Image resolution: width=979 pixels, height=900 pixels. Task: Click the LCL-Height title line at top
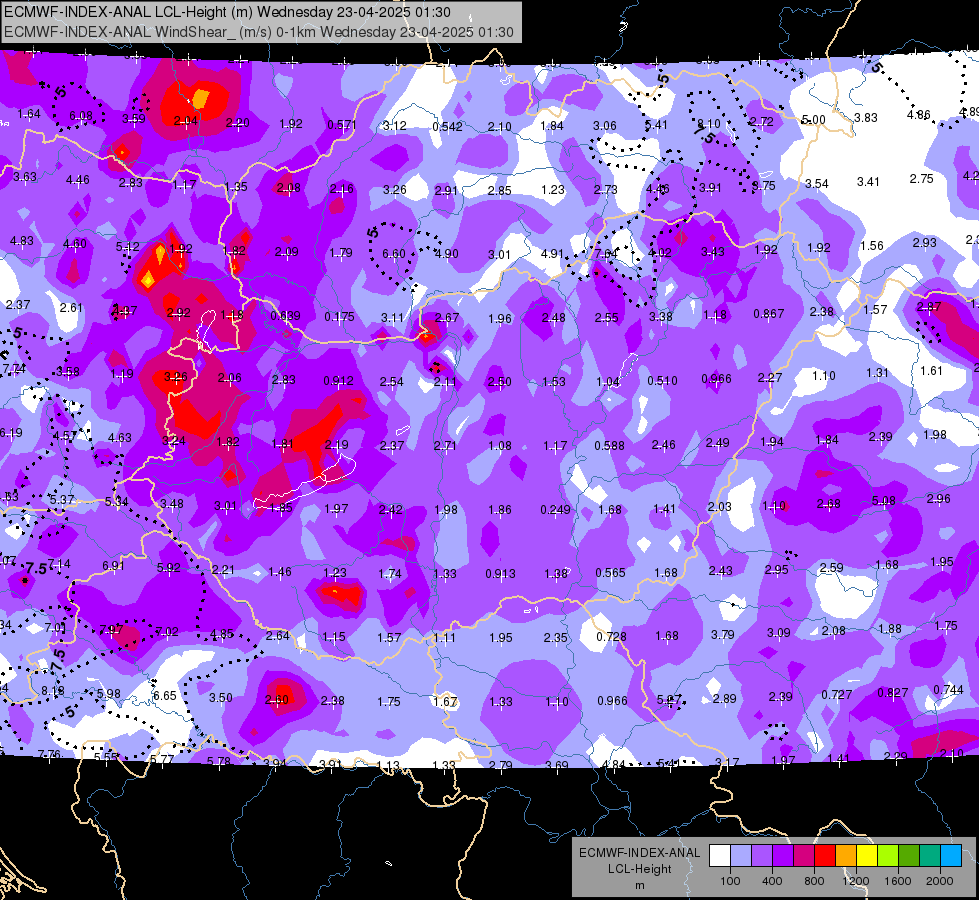click(227, 12)
